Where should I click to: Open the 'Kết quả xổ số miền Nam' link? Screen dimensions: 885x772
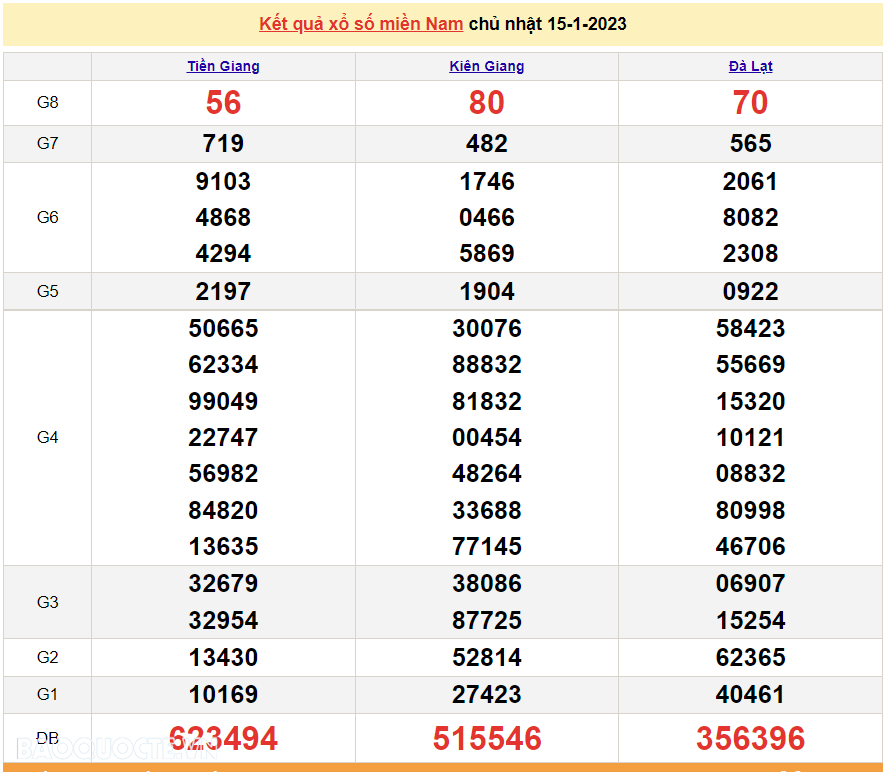pyautogui.click(x=360, y=24)
